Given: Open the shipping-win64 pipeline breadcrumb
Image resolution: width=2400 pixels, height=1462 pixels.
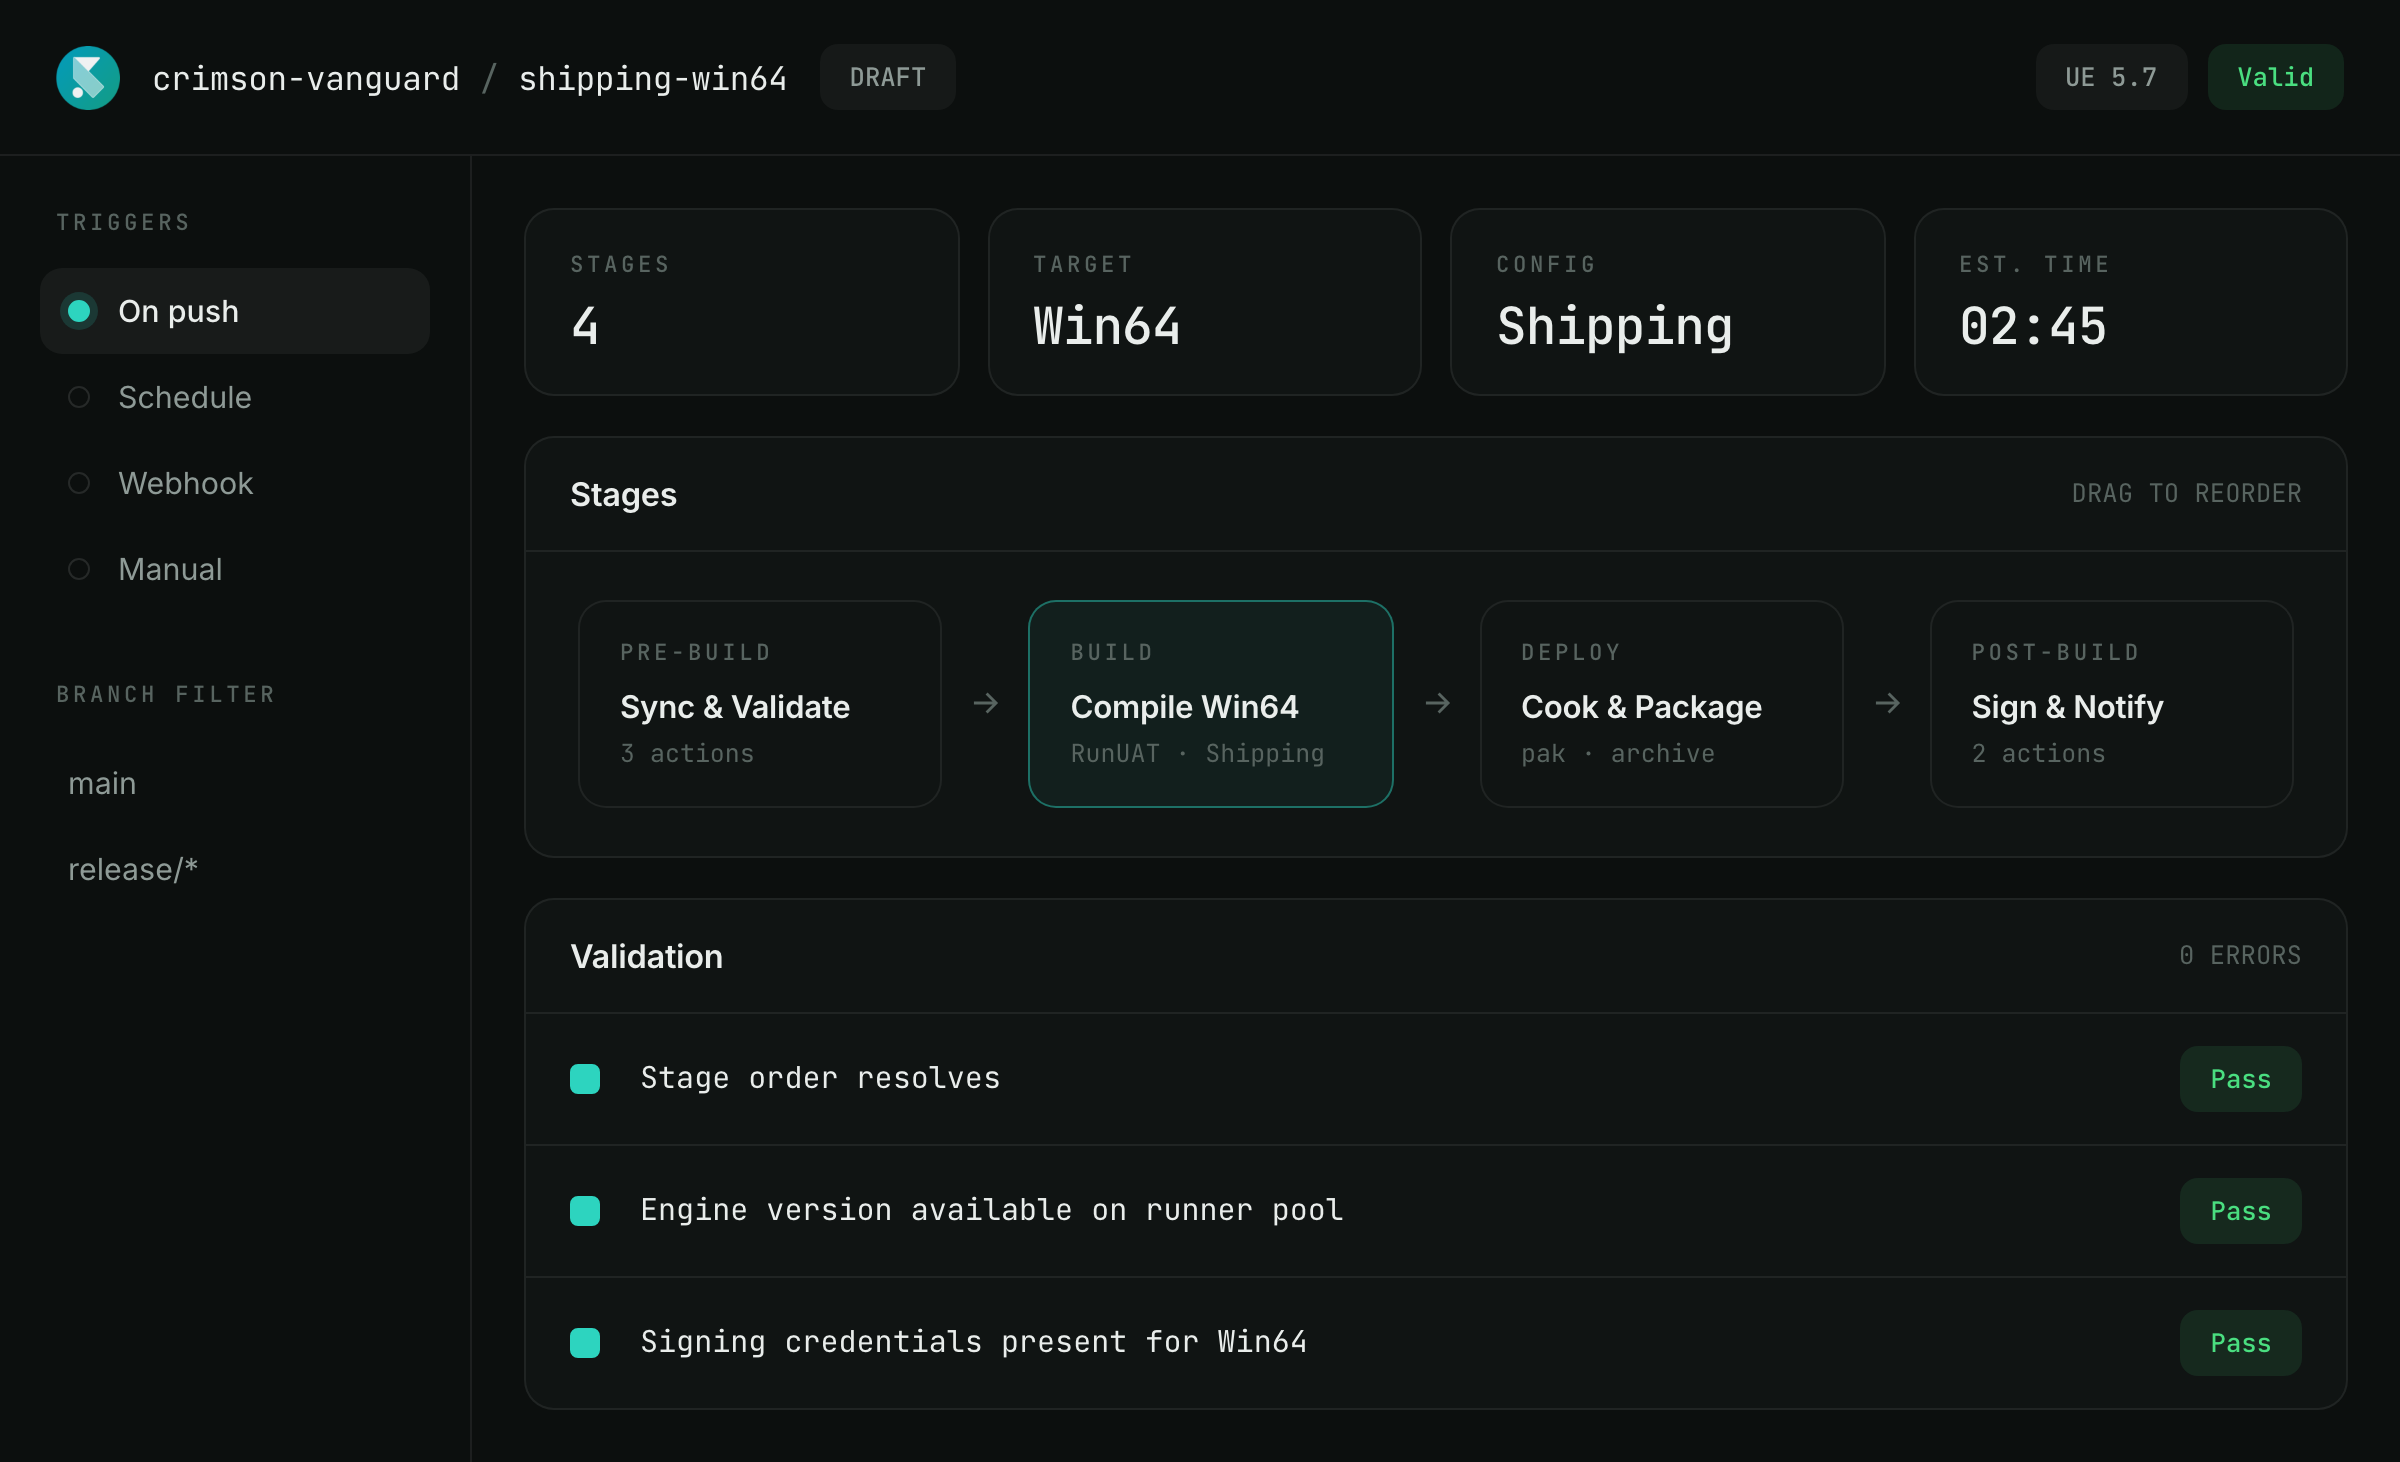Looking at the screenshot, I should click(x=653, y=78).
